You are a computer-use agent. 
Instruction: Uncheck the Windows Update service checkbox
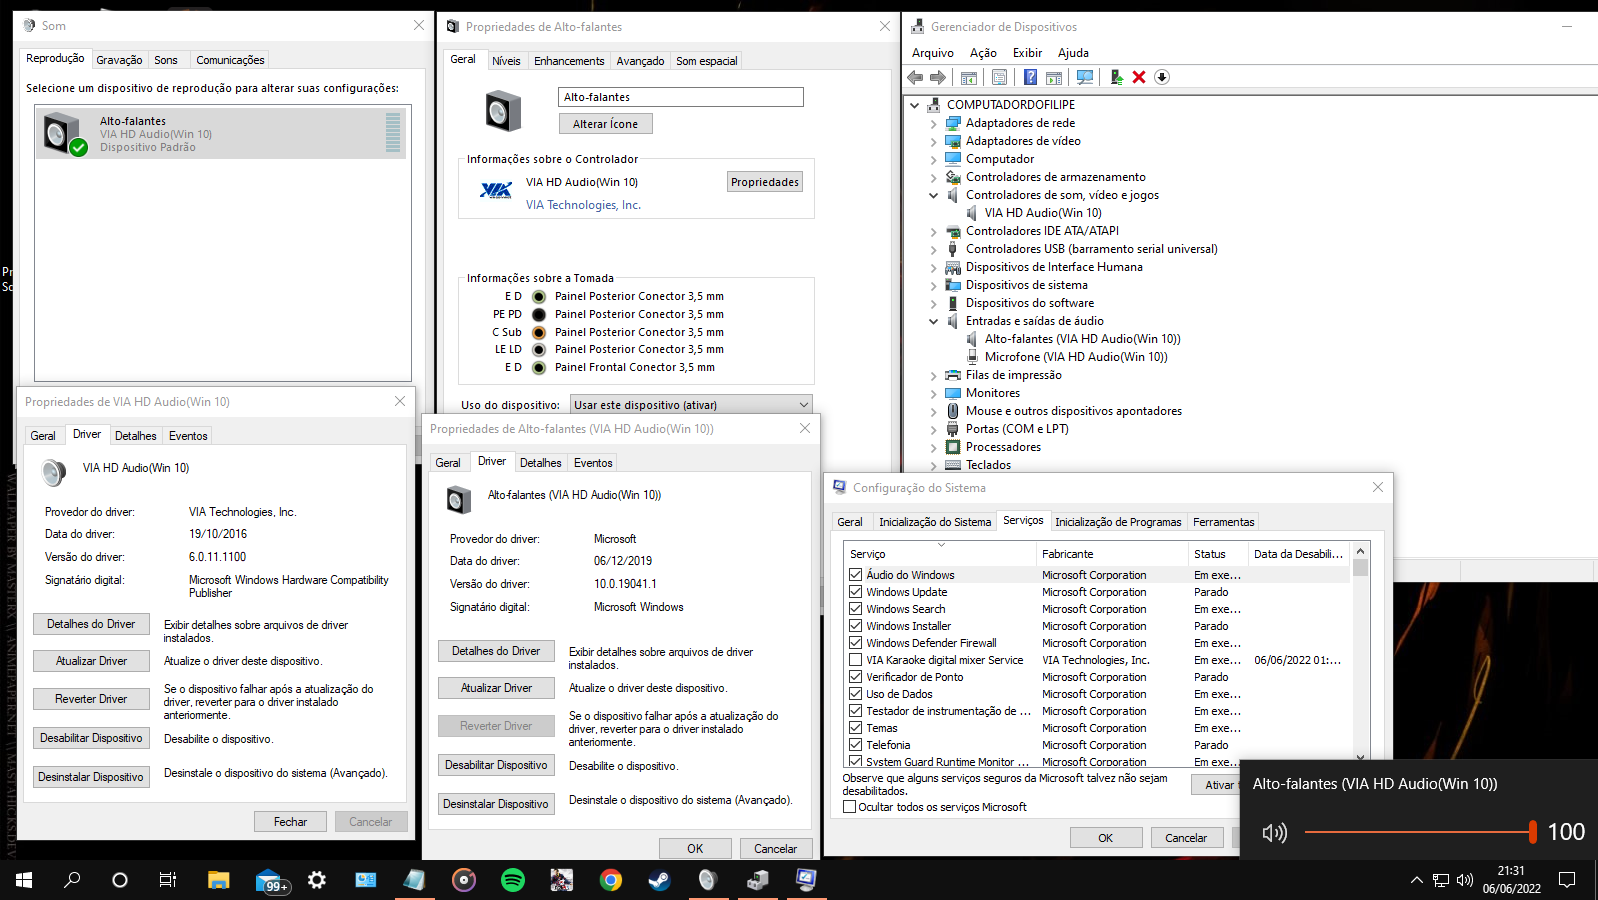pos(855,592)
